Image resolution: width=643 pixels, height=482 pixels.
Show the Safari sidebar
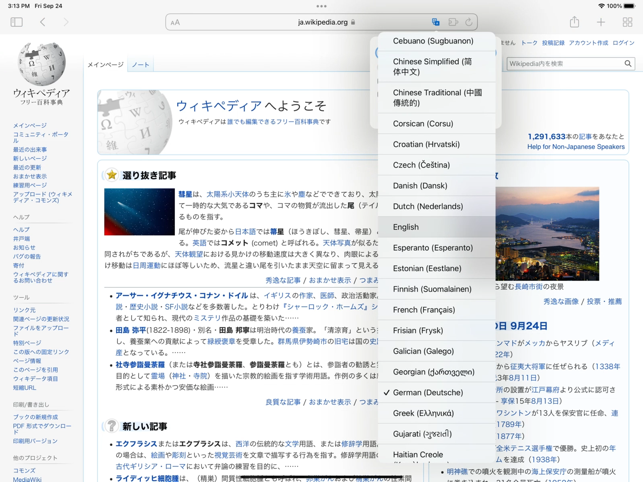pyautogui.click(x=16, y=22)
